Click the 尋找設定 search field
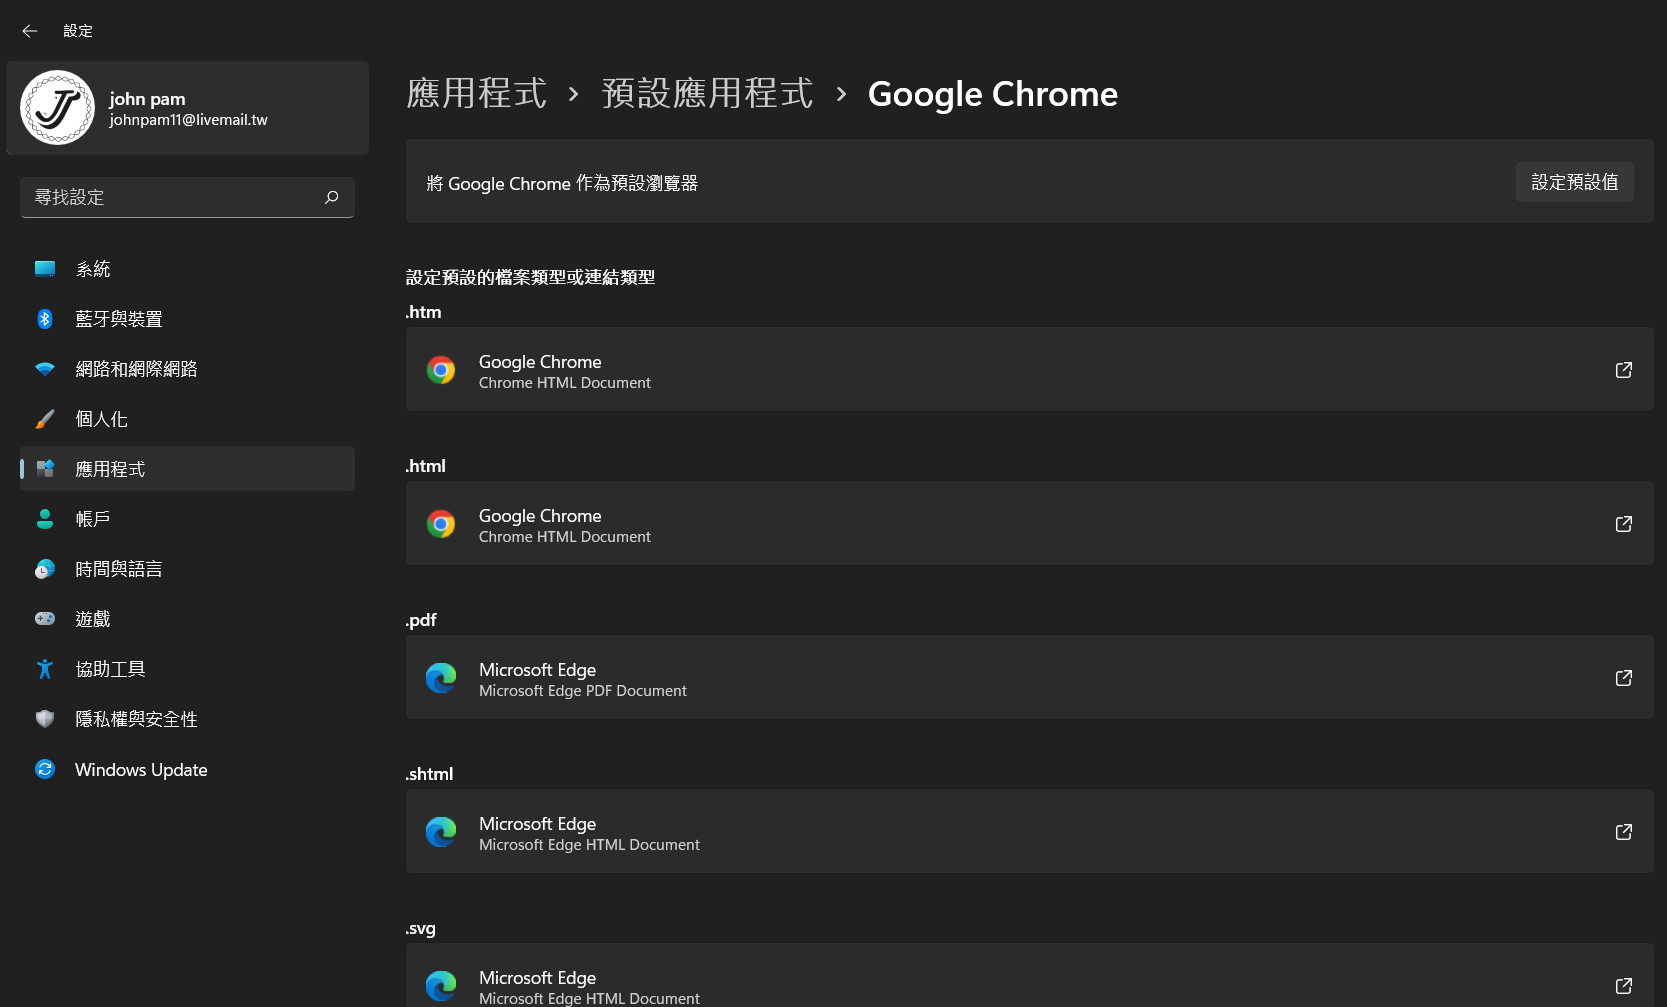Image resolution: width=1667 pixels, height=1007 pixels. coord(186,197)
